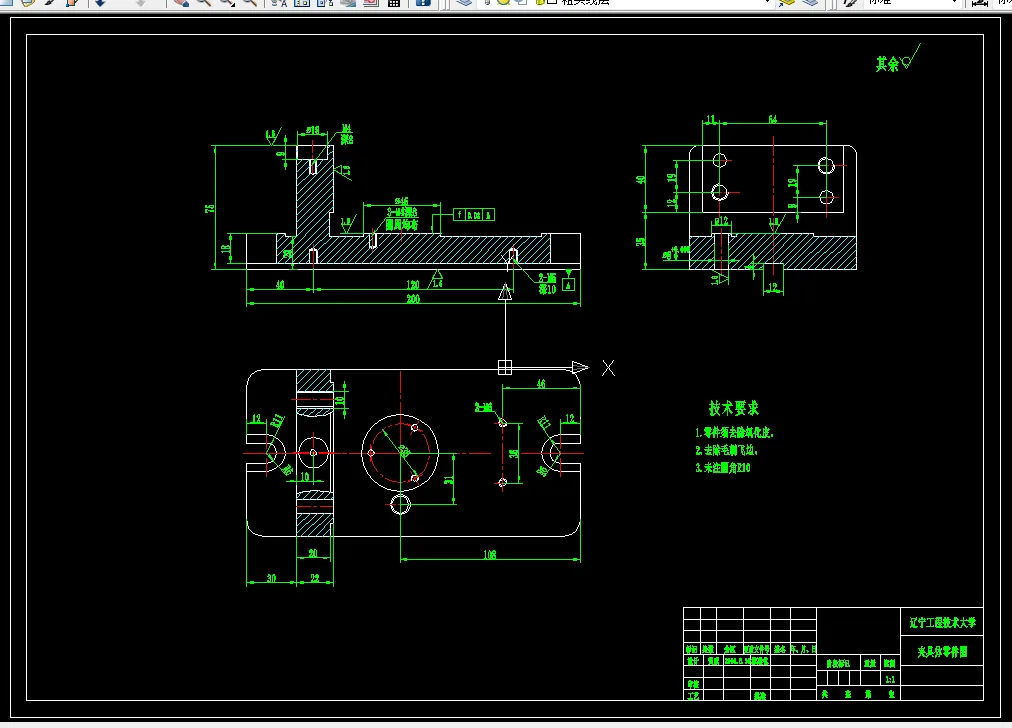
Task: Open the Layer Properties Manager icon
Action: click(x=463, y=3)
